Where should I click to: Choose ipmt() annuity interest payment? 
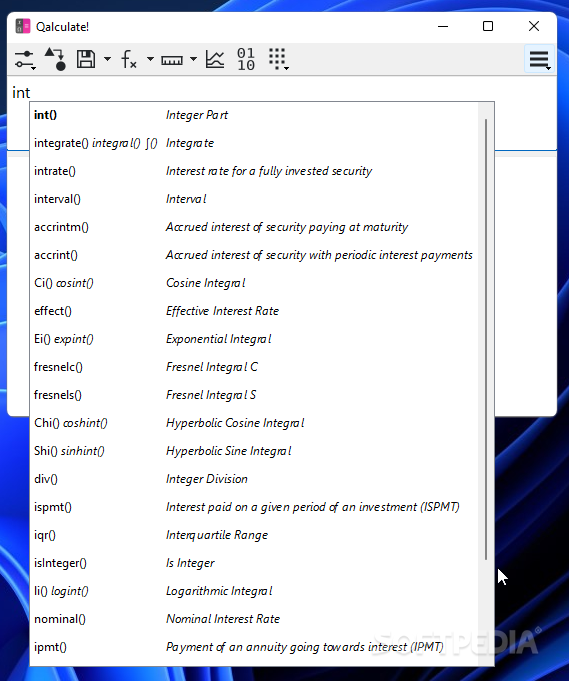click(x=256, y=647)
